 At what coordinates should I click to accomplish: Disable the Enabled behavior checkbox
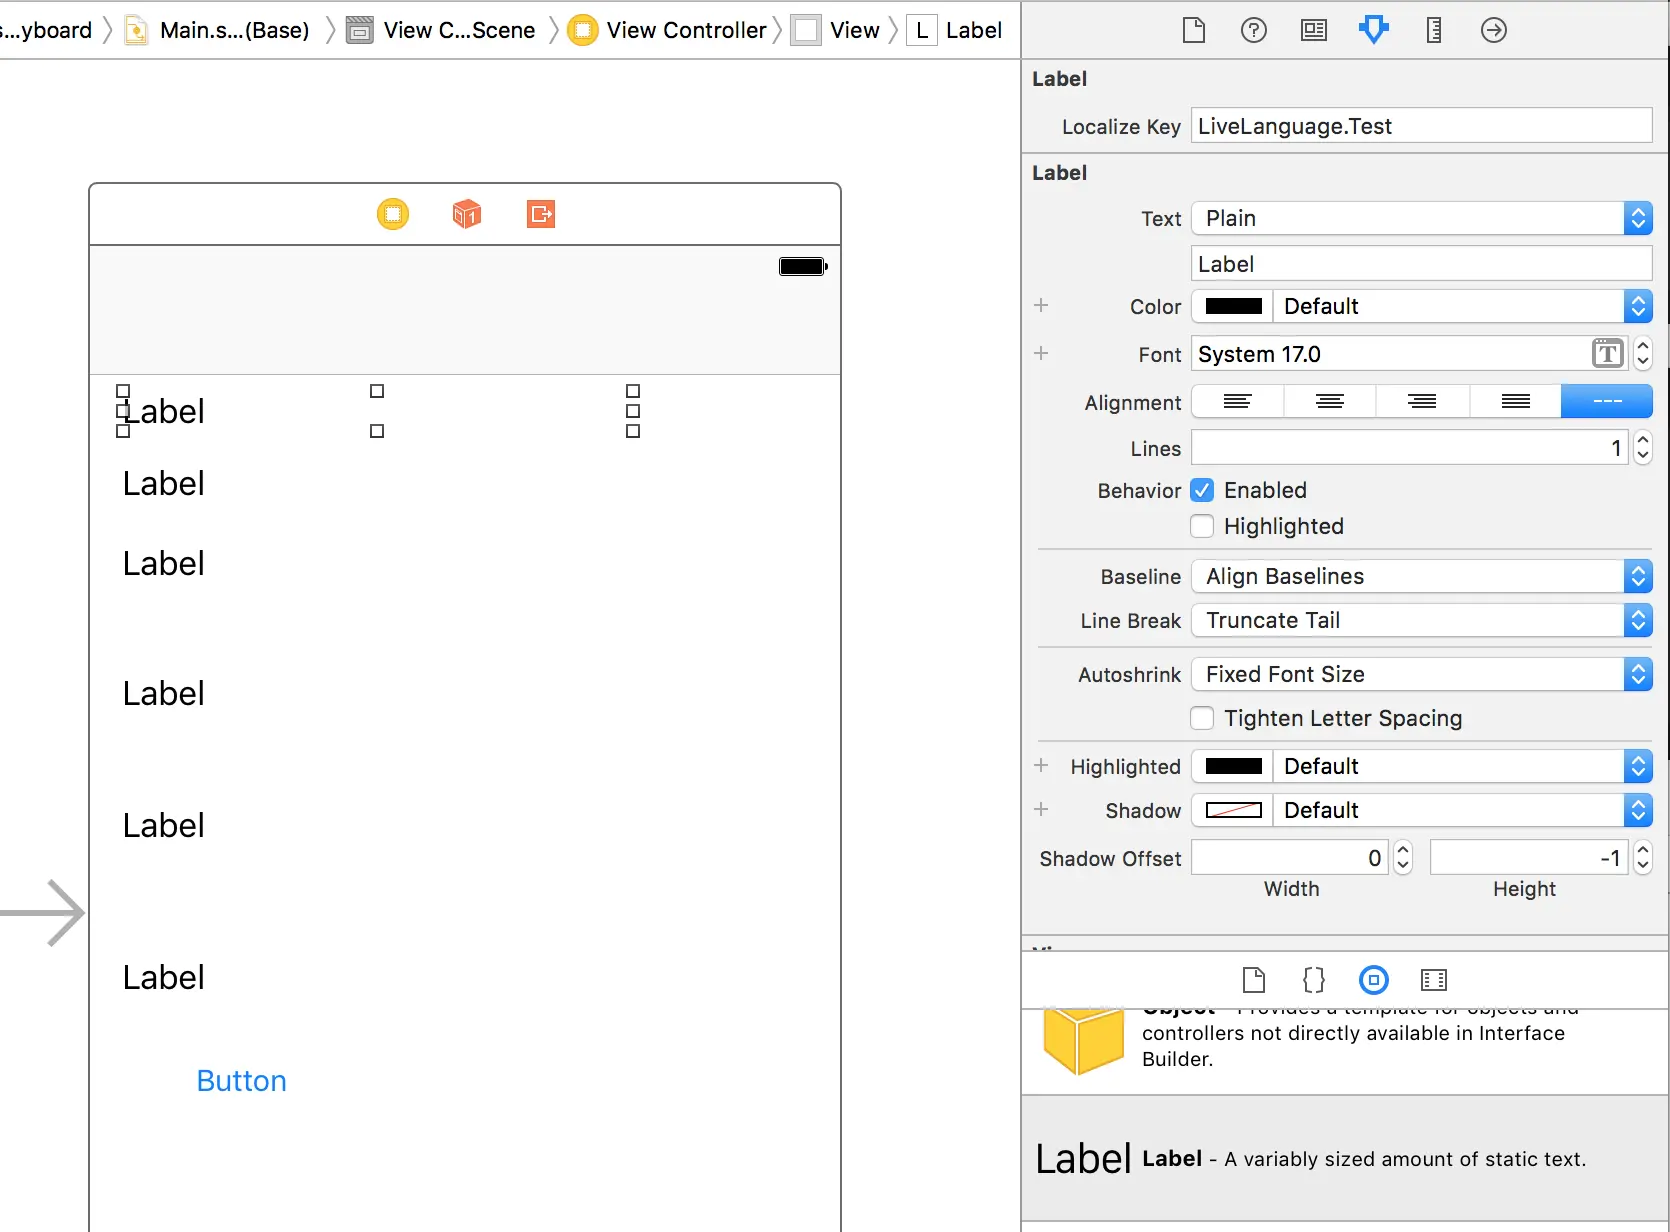click(1201, 490)
